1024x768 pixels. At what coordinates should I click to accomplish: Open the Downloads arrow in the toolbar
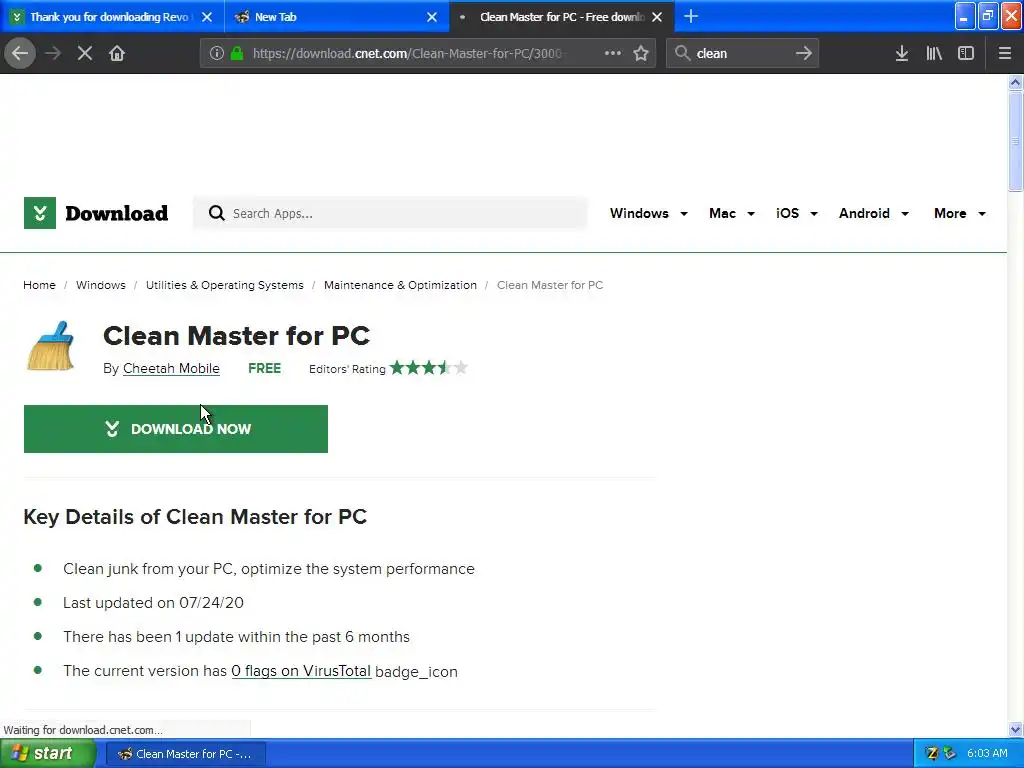(x=902, y=53)
